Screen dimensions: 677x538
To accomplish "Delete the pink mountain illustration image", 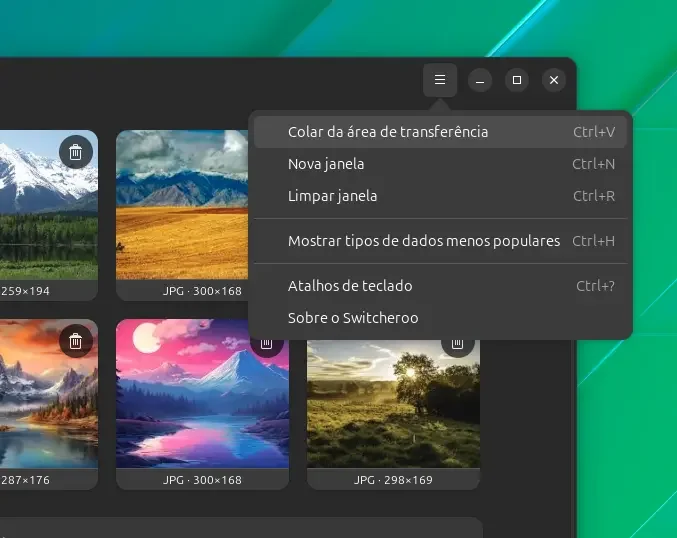I will tap(266, 345).
